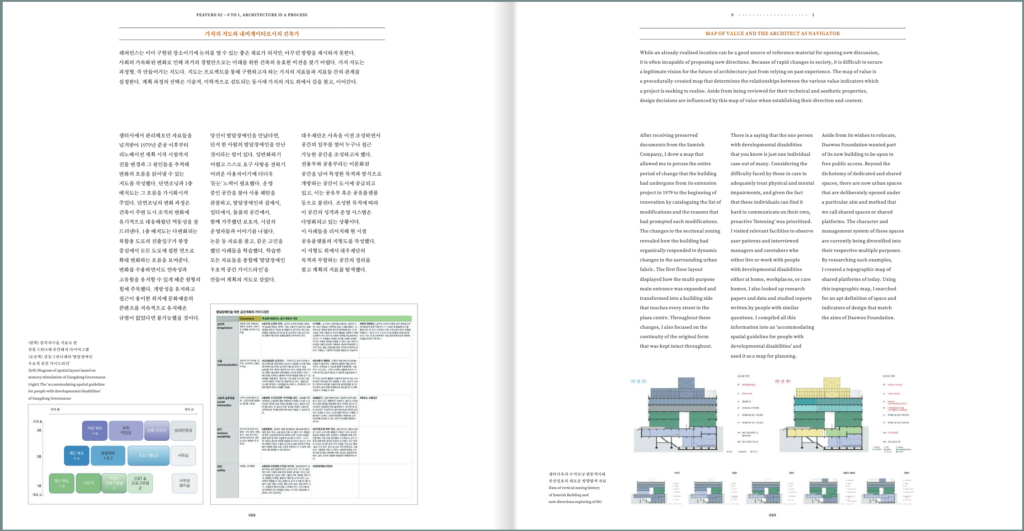Click the running header "FEATURE 02 – 0 TO 1, ARCHITECTURE IS A PROCESS"
The width and height of the screenshot is (1024, 531).
point(252,14)
